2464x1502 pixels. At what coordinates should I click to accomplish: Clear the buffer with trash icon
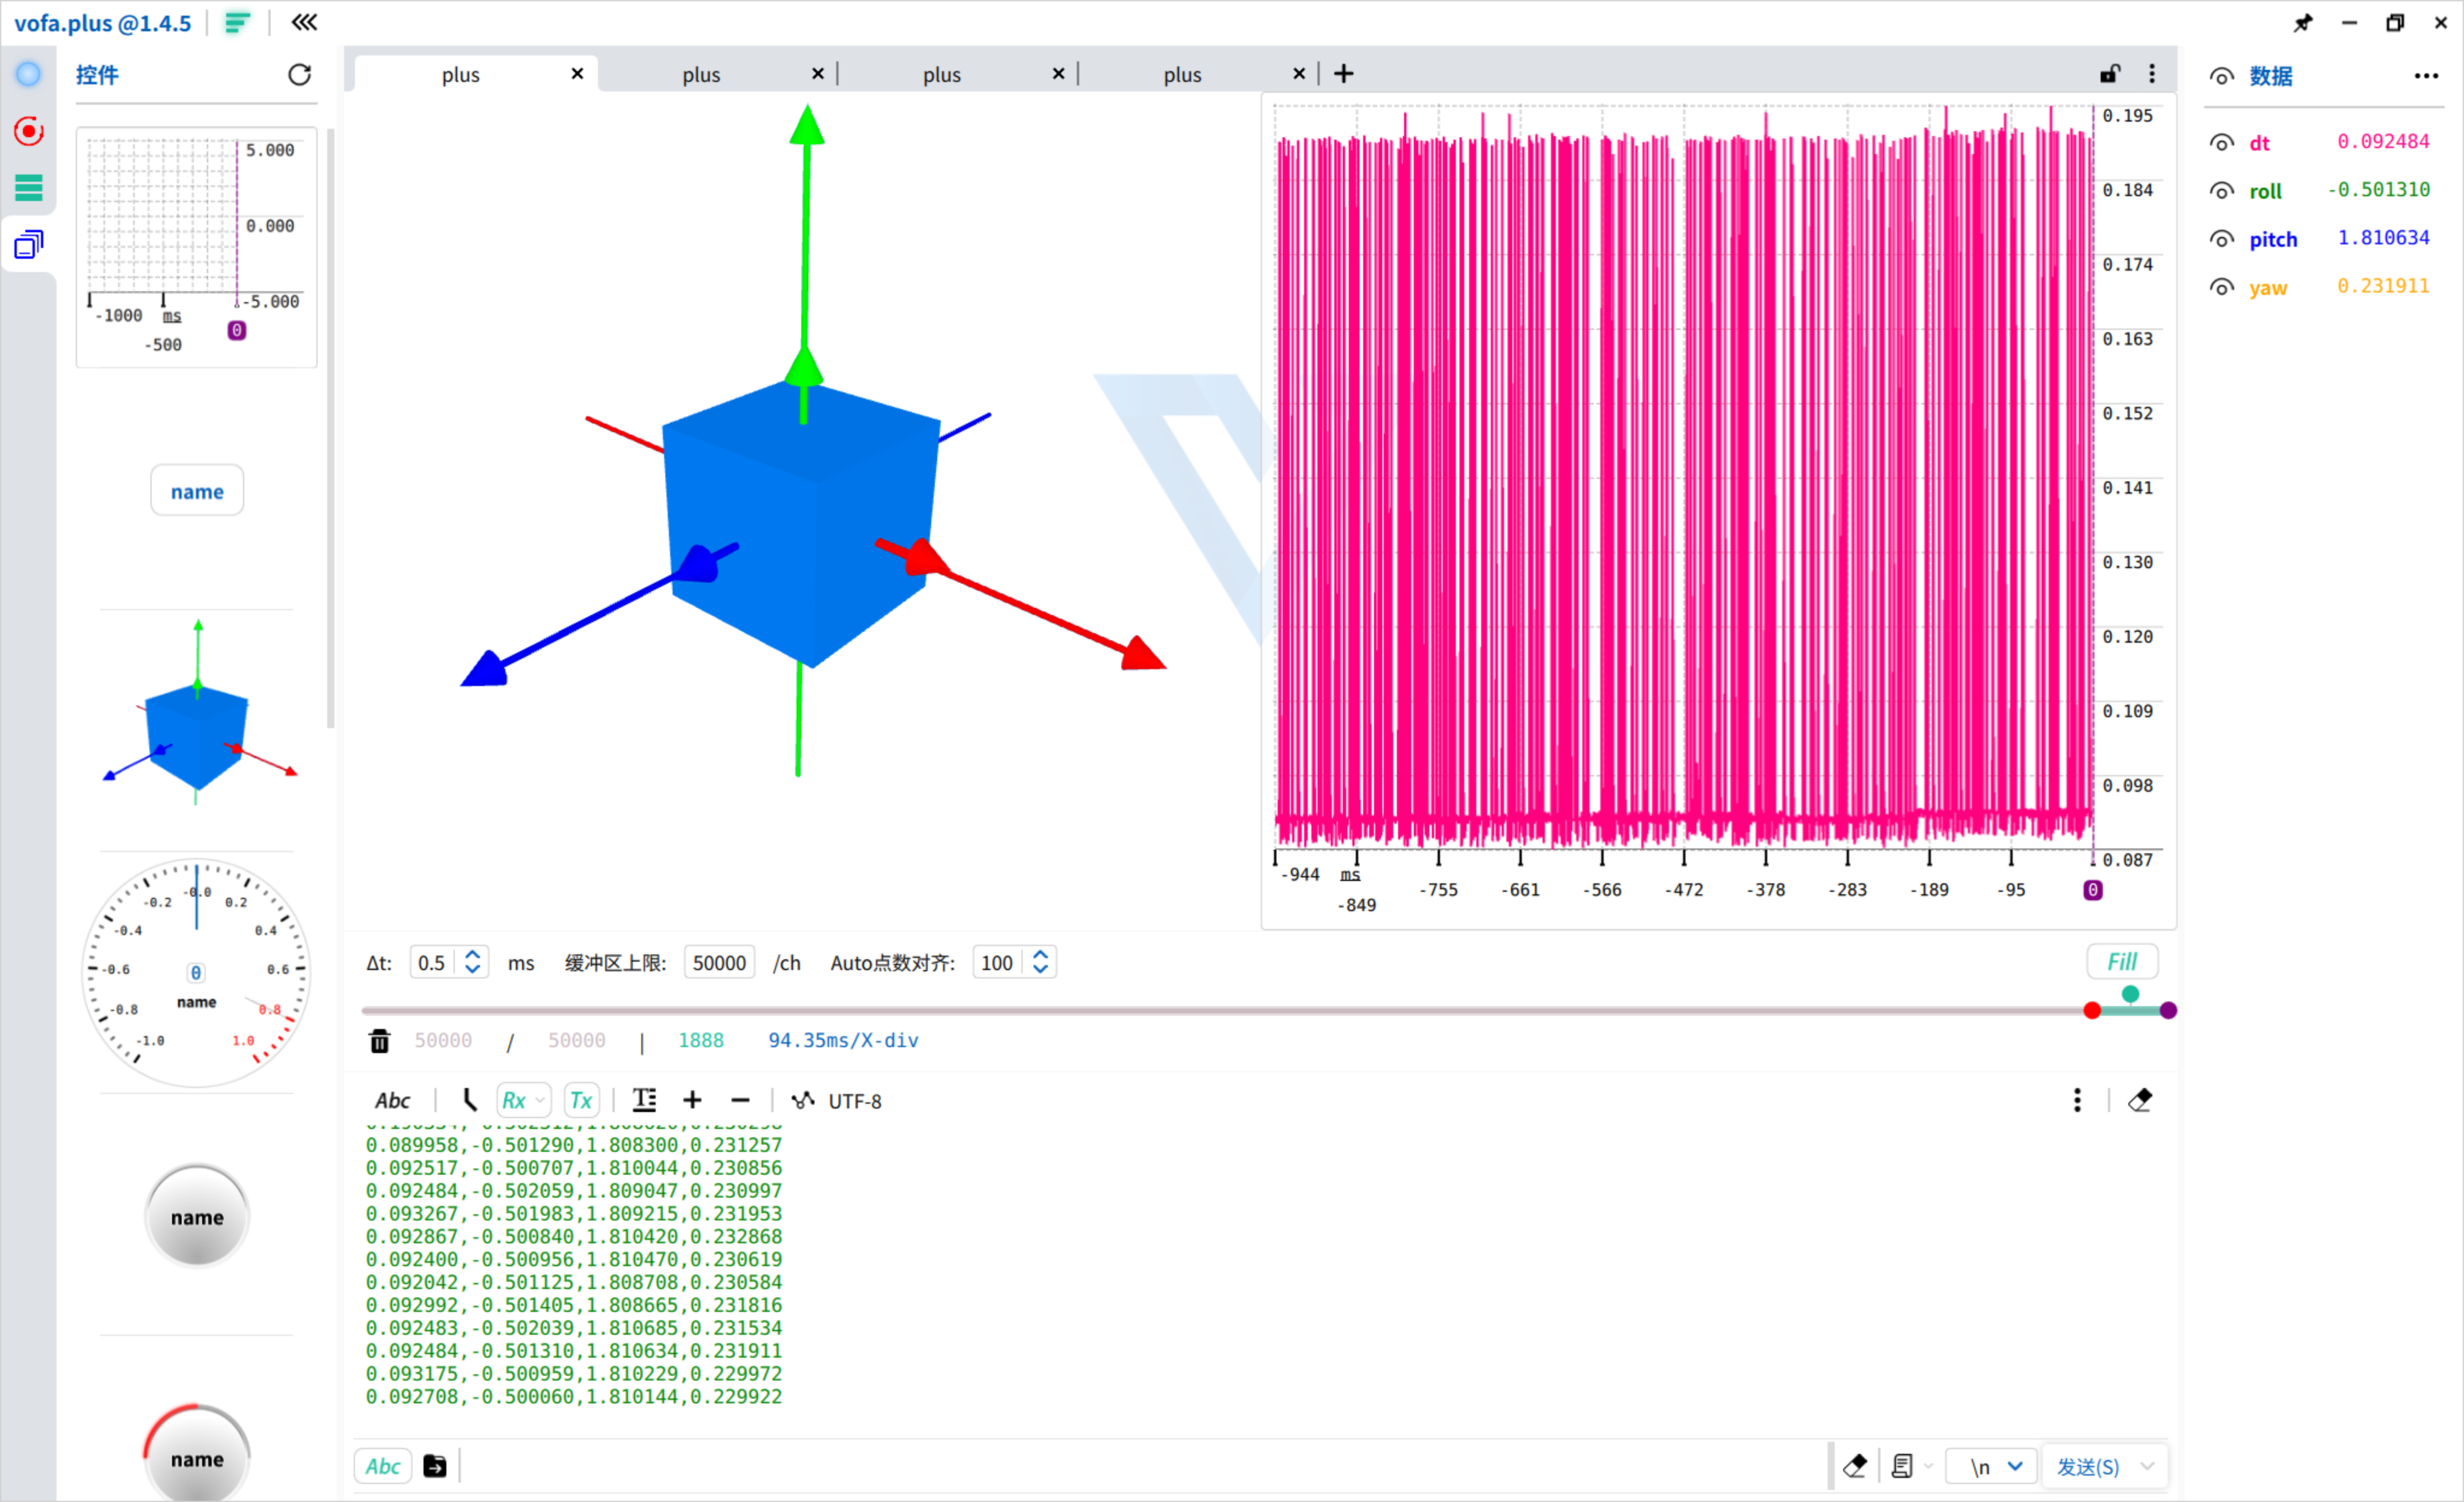point(380,1041)
